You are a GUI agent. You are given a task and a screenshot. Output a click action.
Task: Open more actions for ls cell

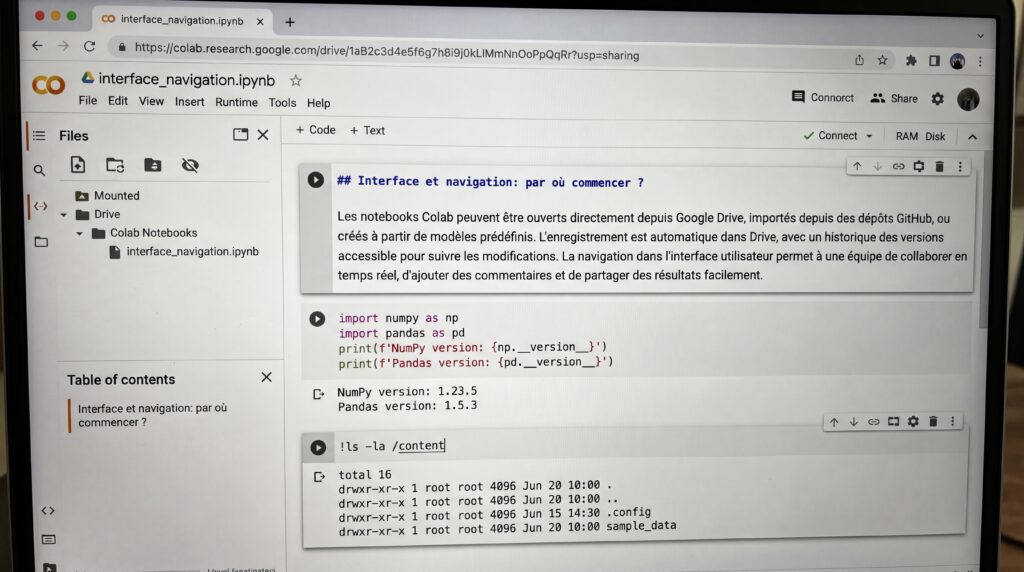pyautogui.click(x=953, y=422)
